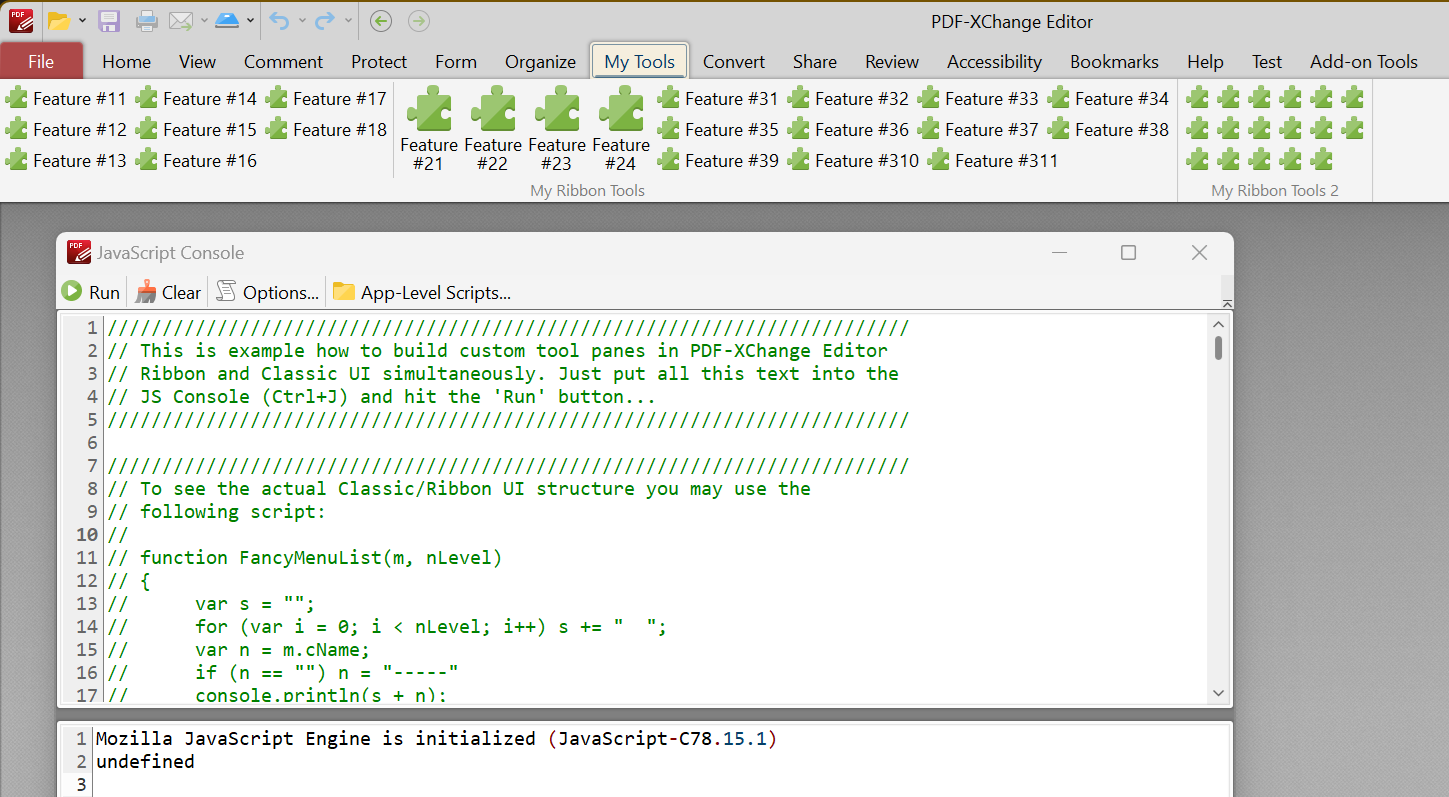Open App-Level Scripts folder
This screenshot has width=1449, height=797.
(421, 292)
